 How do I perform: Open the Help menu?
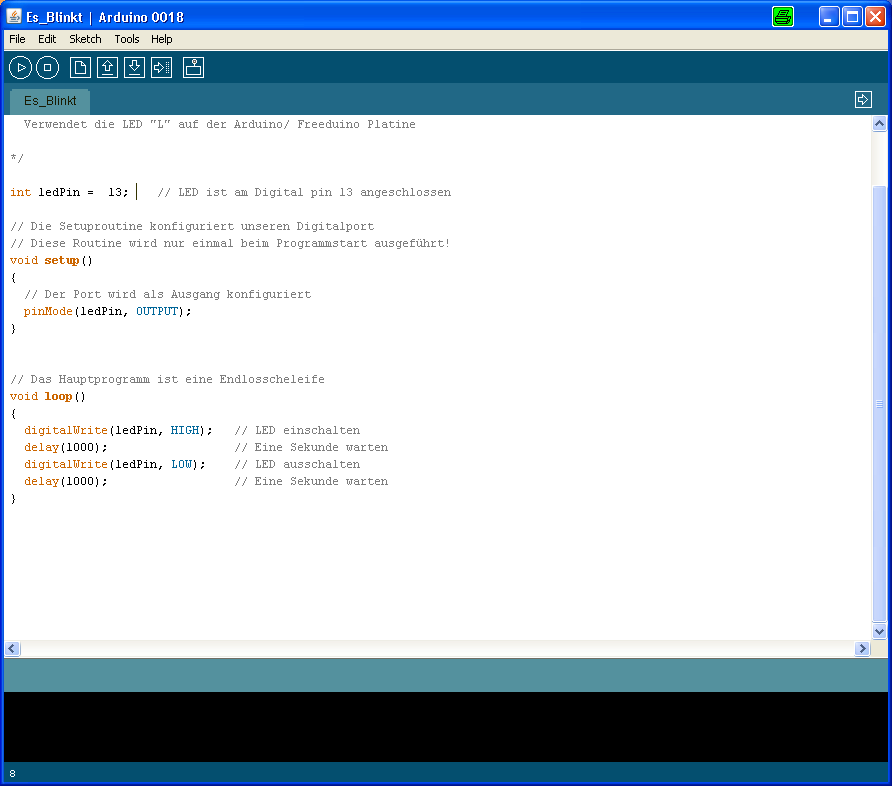point(162,39)
